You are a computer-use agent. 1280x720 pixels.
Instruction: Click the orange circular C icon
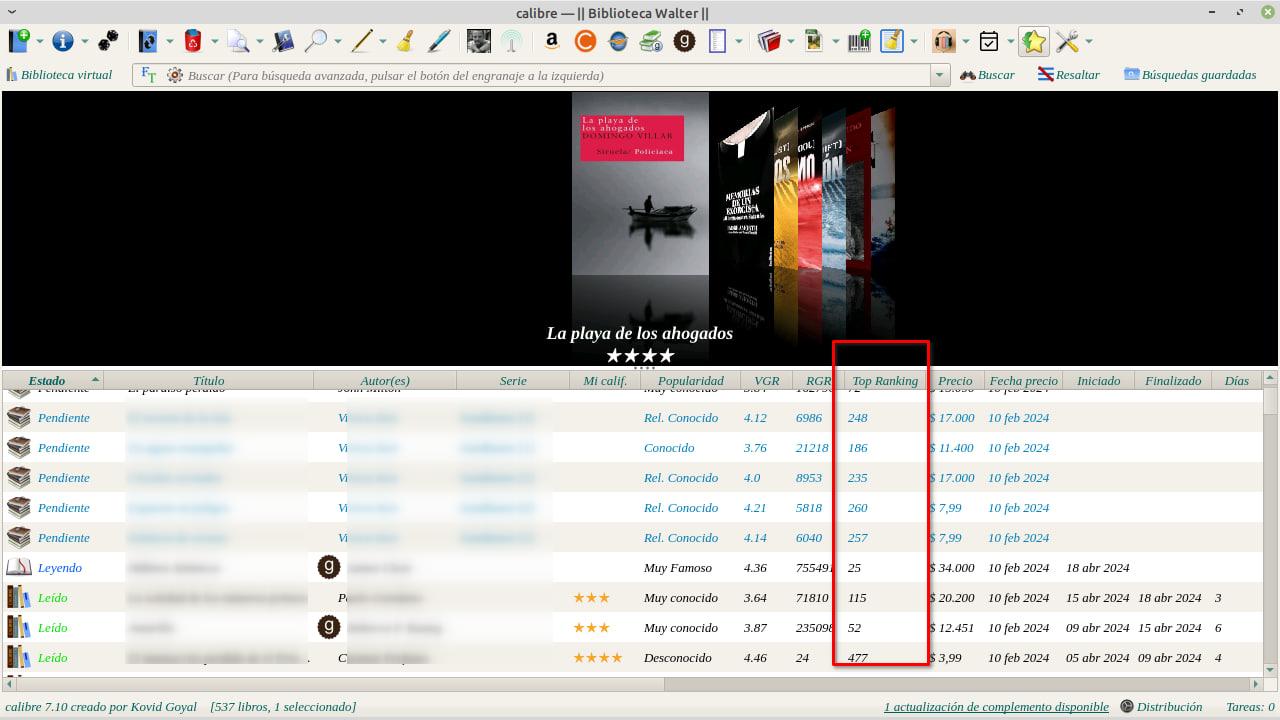pyautogui.click(x=585, y=41)
